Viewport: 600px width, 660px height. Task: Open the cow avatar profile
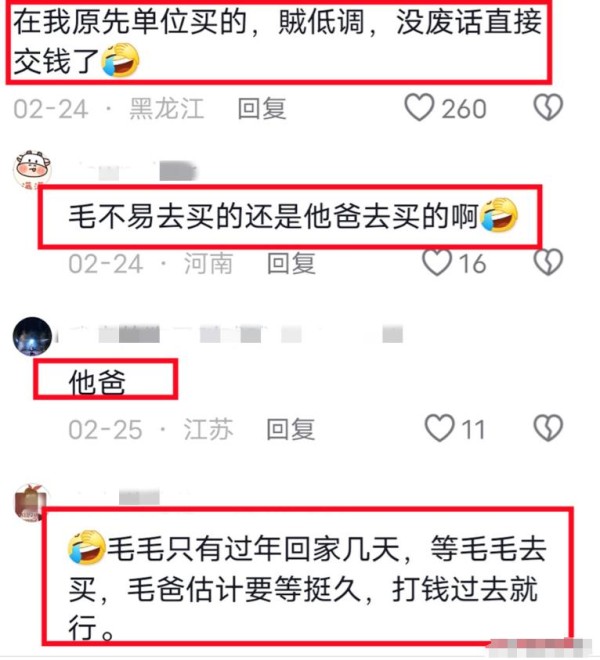[x=32, y=170]
